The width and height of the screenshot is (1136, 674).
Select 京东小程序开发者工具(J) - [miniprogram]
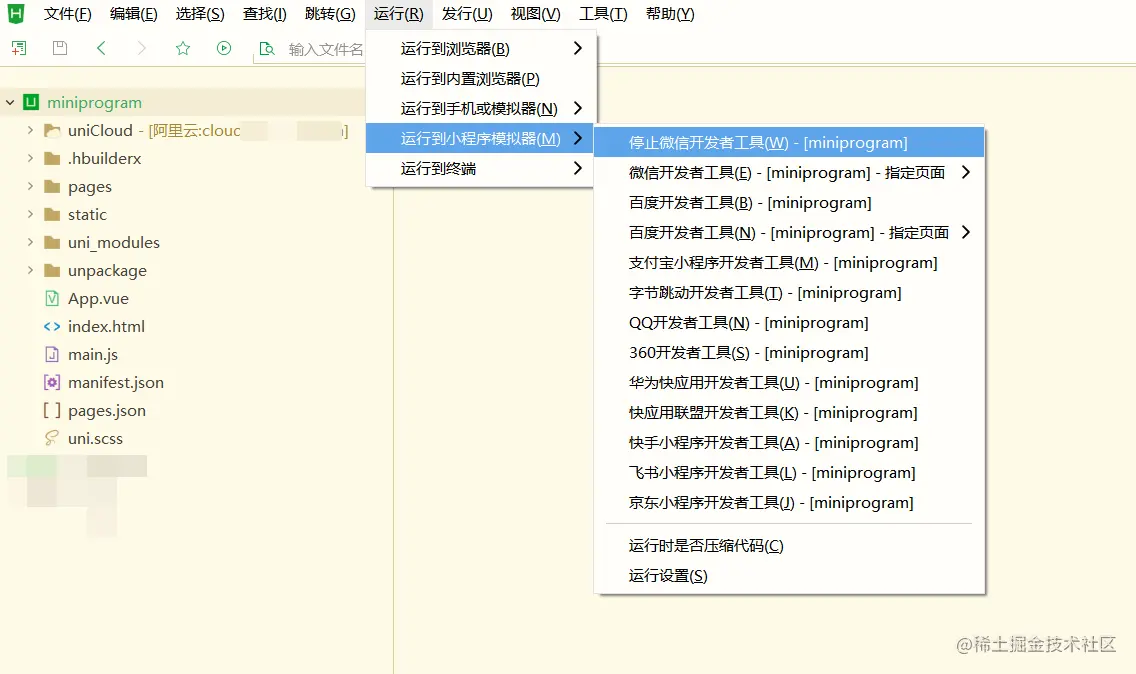click(x=789, y=503)
